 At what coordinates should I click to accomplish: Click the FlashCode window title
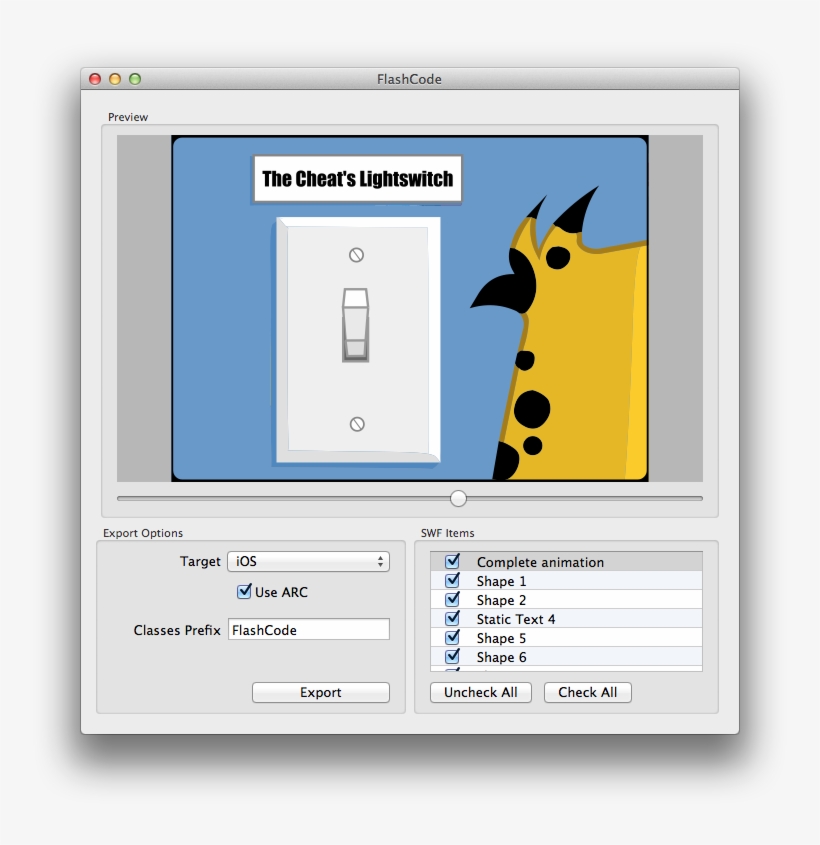(x=409, y=79)
